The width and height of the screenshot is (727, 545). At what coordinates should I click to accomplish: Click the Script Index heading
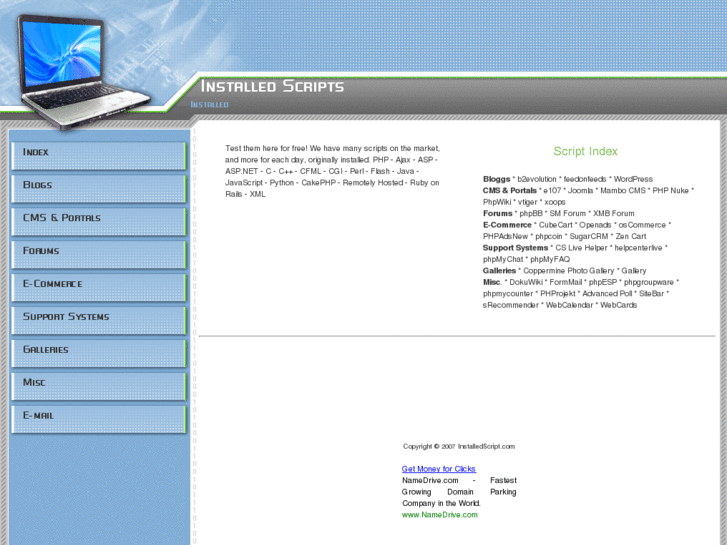click(585, 152)
